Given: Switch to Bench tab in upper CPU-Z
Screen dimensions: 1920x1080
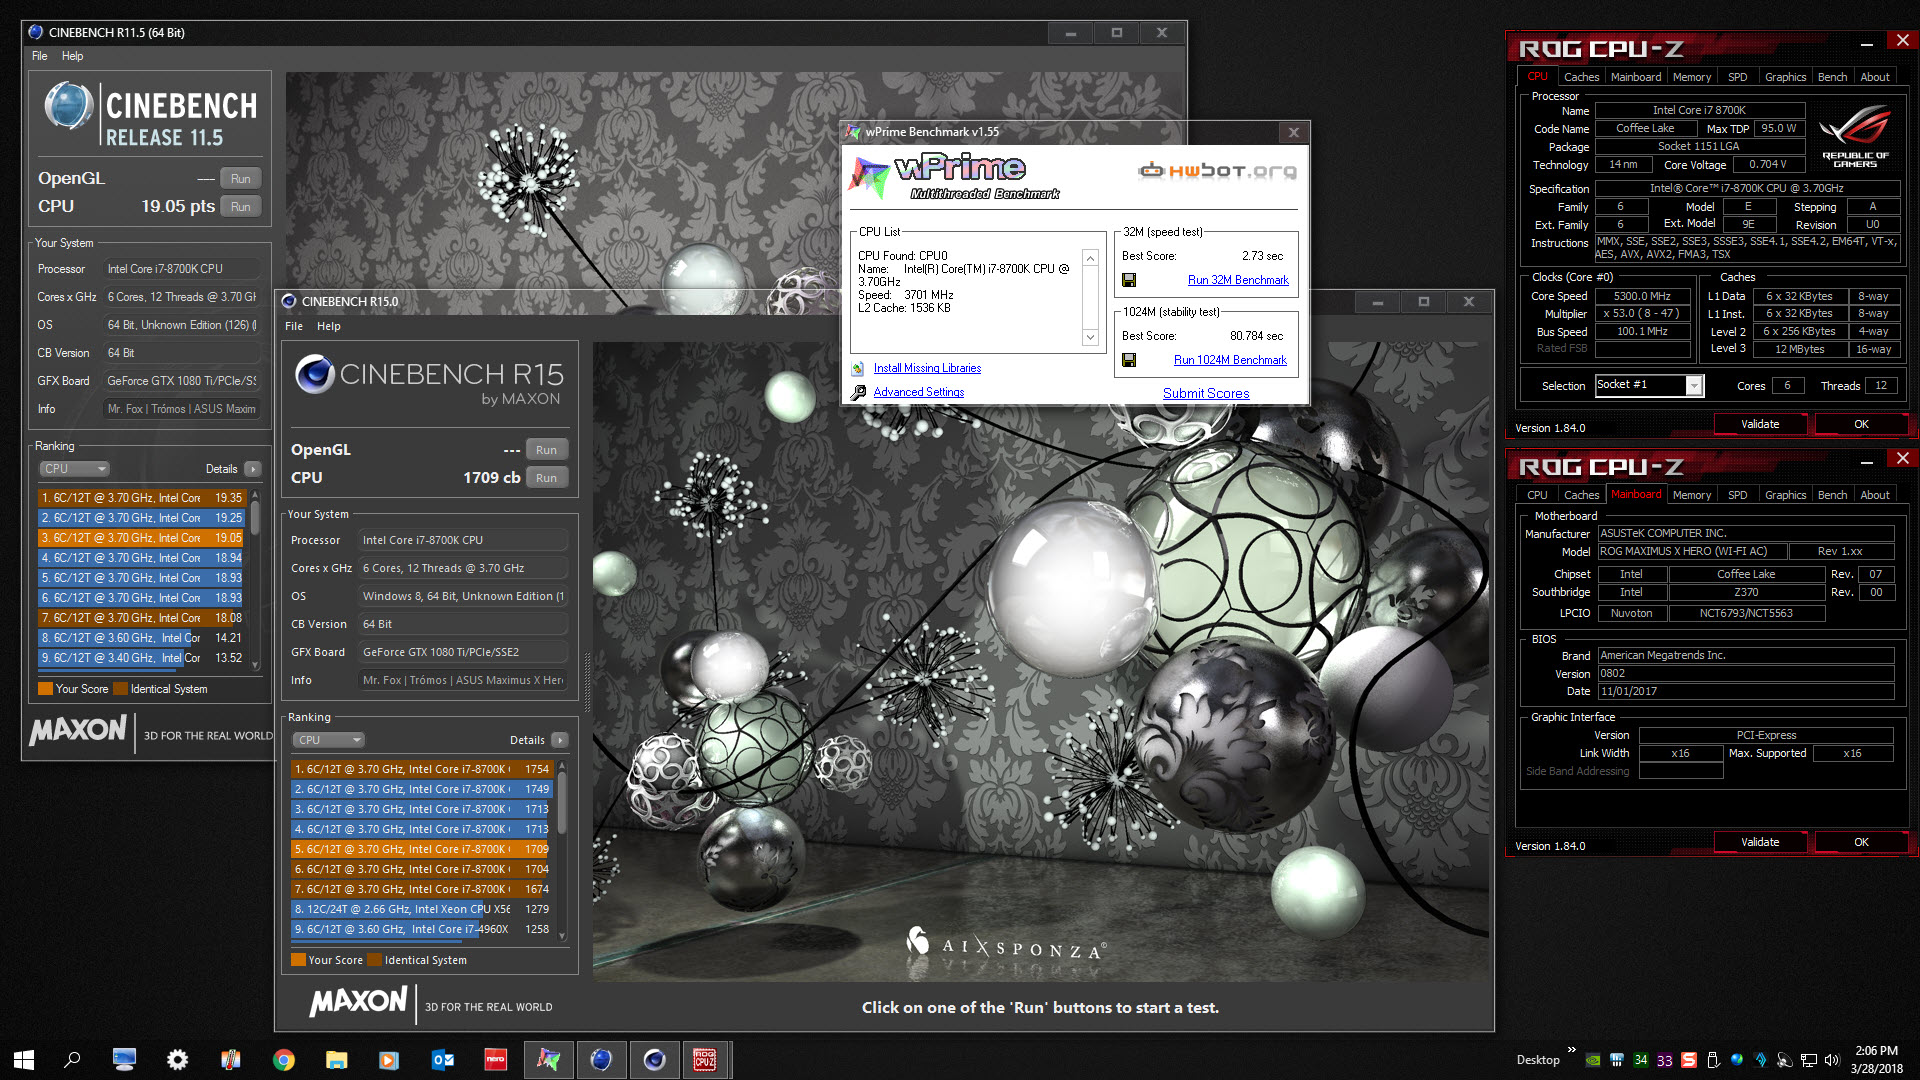Looking at the screenshot, I should [1832, 77].
